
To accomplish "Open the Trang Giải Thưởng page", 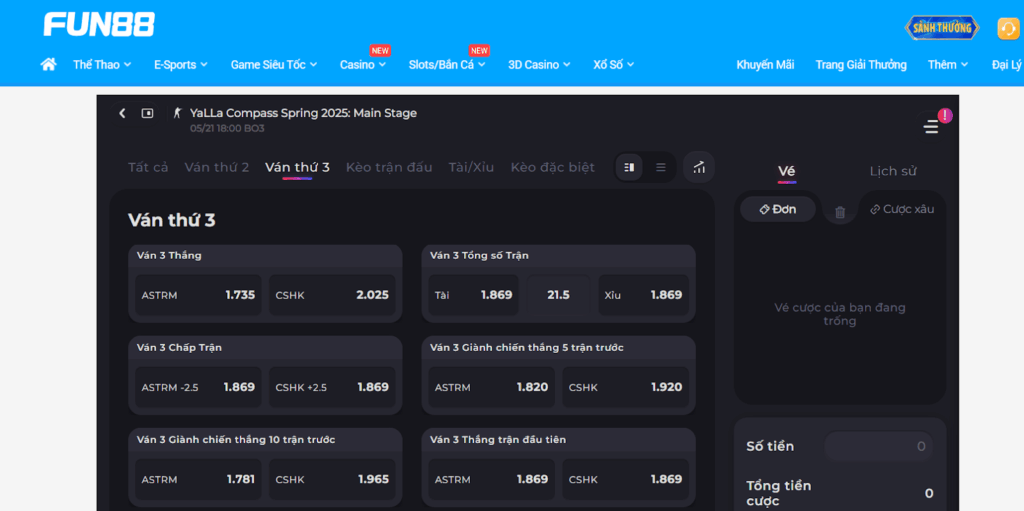I will coord(861,65).
